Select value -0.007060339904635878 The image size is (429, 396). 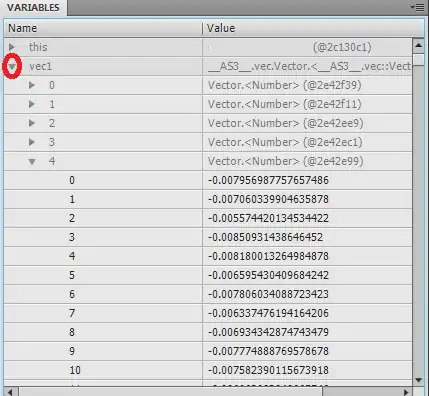(268, 199)
